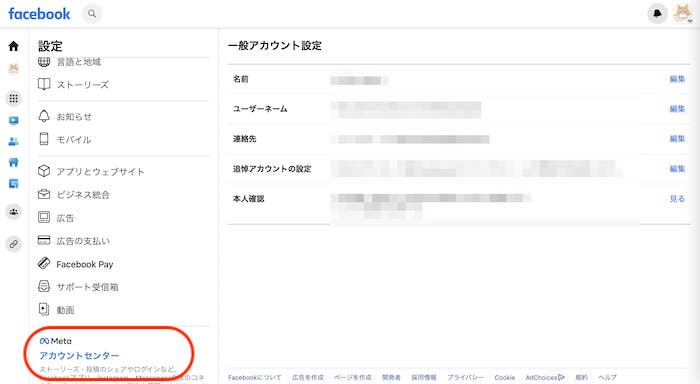The width and height of the screenshot is (700, 384).
Task: Open the Marketplace storefront icon
Action: pyautogui.click(x=14, y=163)
